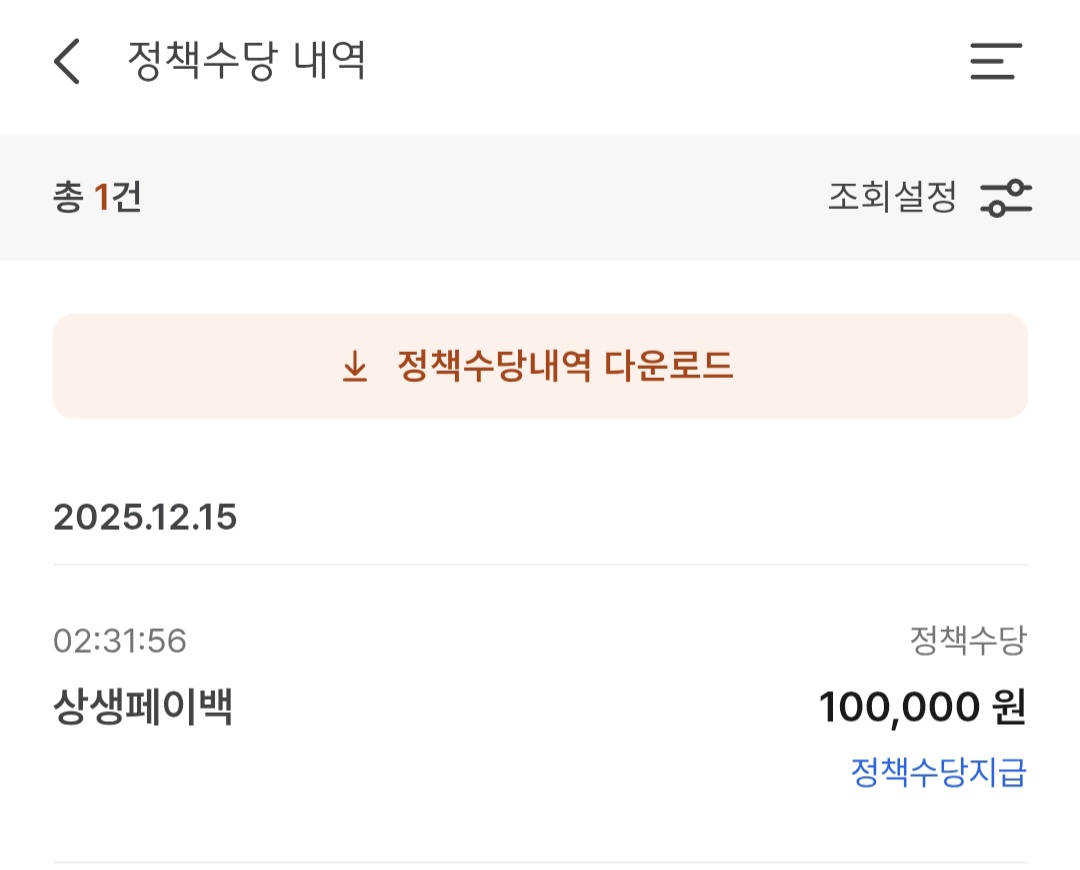
Task: Tap the download banner area
Action: [540, 365]
